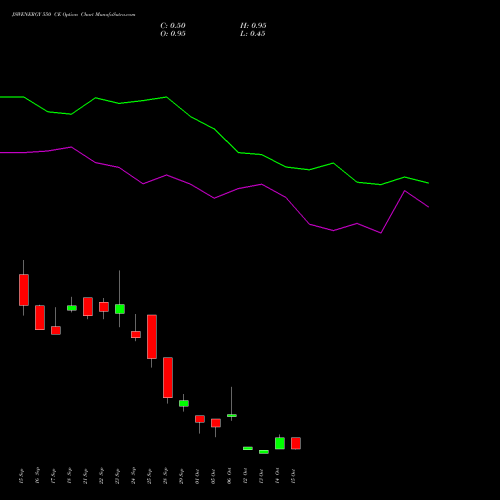Click the small red candle for 17 Sep
Screen dimensions: 500x500
pos(56,330)
